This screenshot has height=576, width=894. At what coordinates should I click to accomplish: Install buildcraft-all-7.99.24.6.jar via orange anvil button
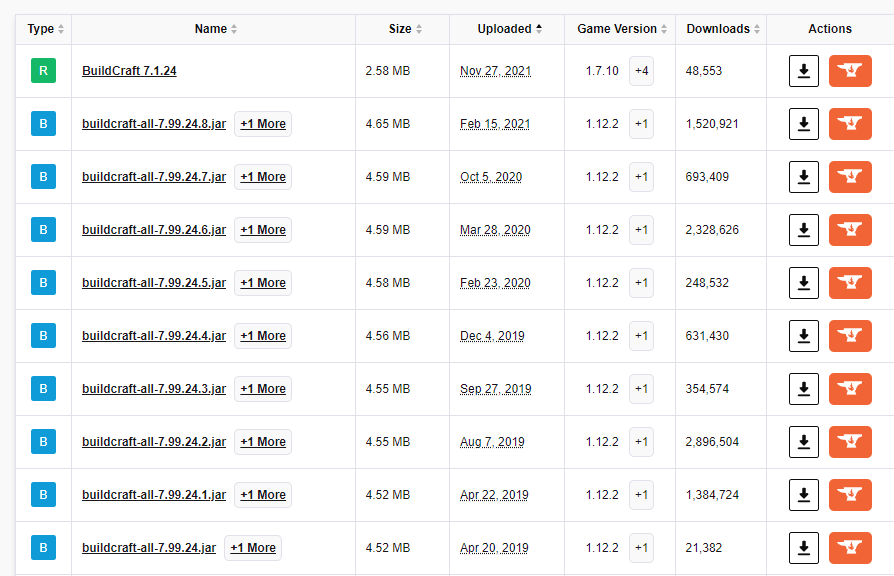point(850,230)
